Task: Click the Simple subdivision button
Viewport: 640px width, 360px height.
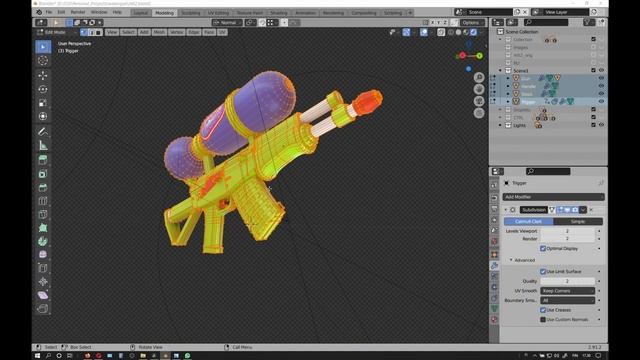Action: pyautogui.click(x=578, y=221)
